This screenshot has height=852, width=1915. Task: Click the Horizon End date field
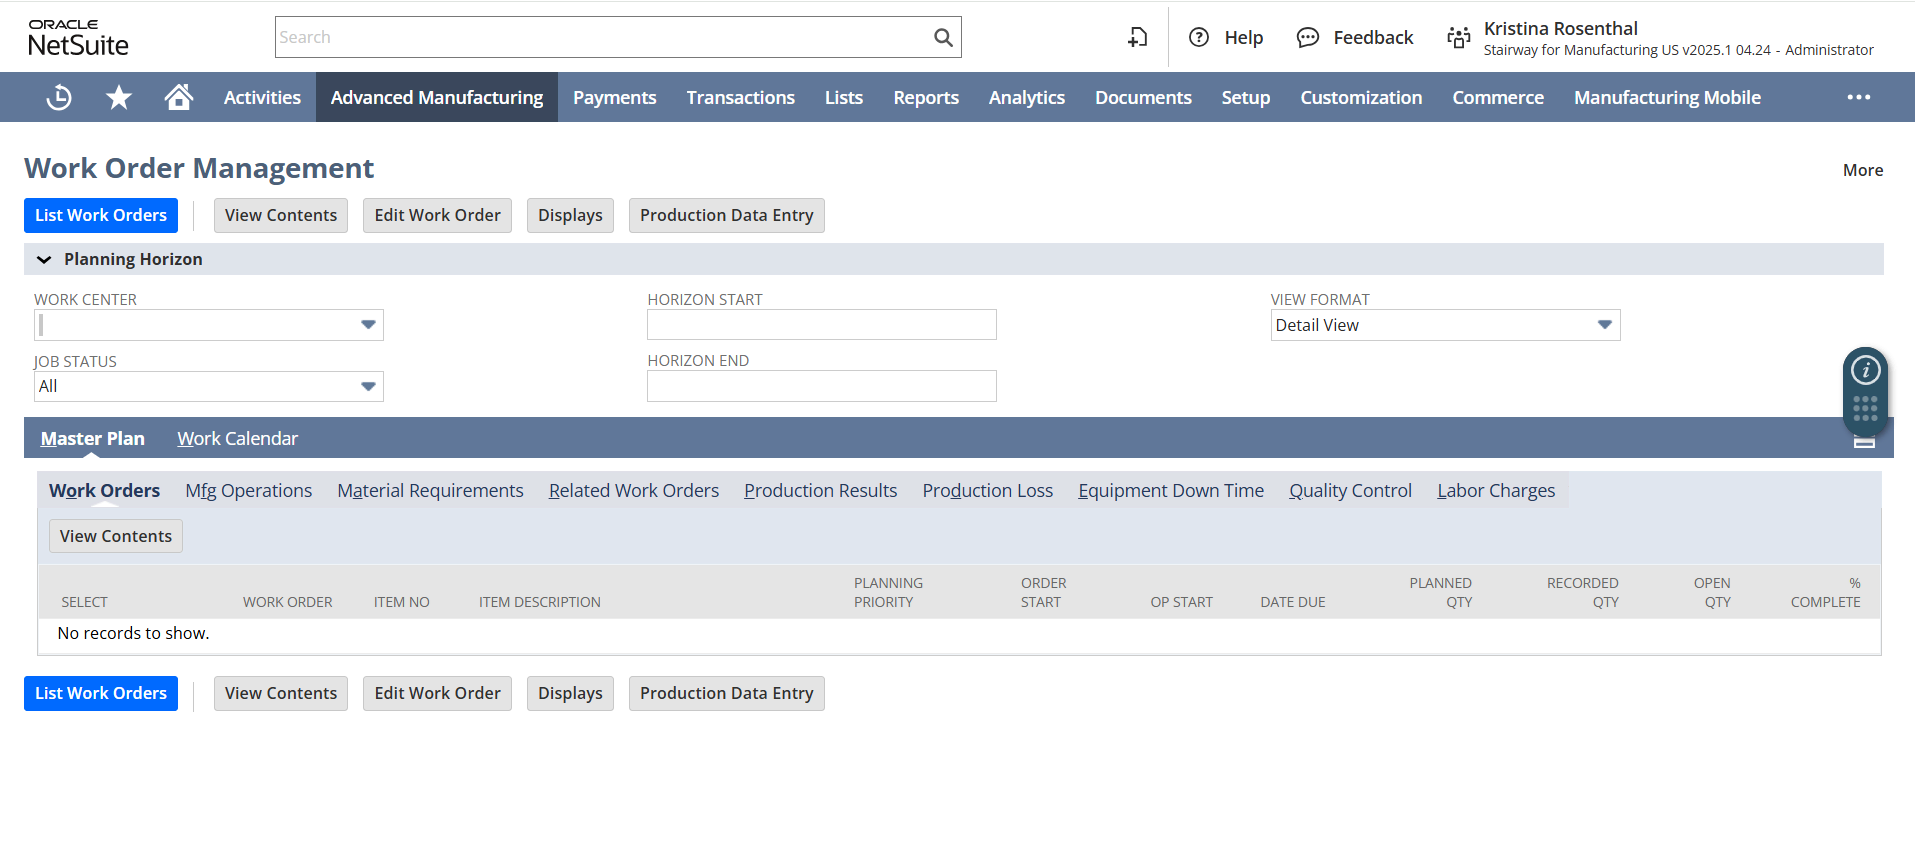point(822,386)
